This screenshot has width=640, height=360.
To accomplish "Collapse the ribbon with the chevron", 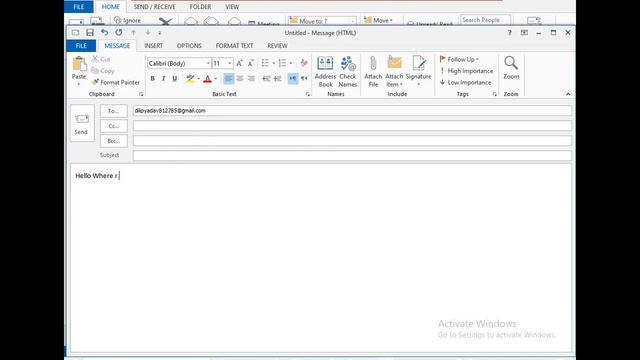I will [x=568, y=94].
